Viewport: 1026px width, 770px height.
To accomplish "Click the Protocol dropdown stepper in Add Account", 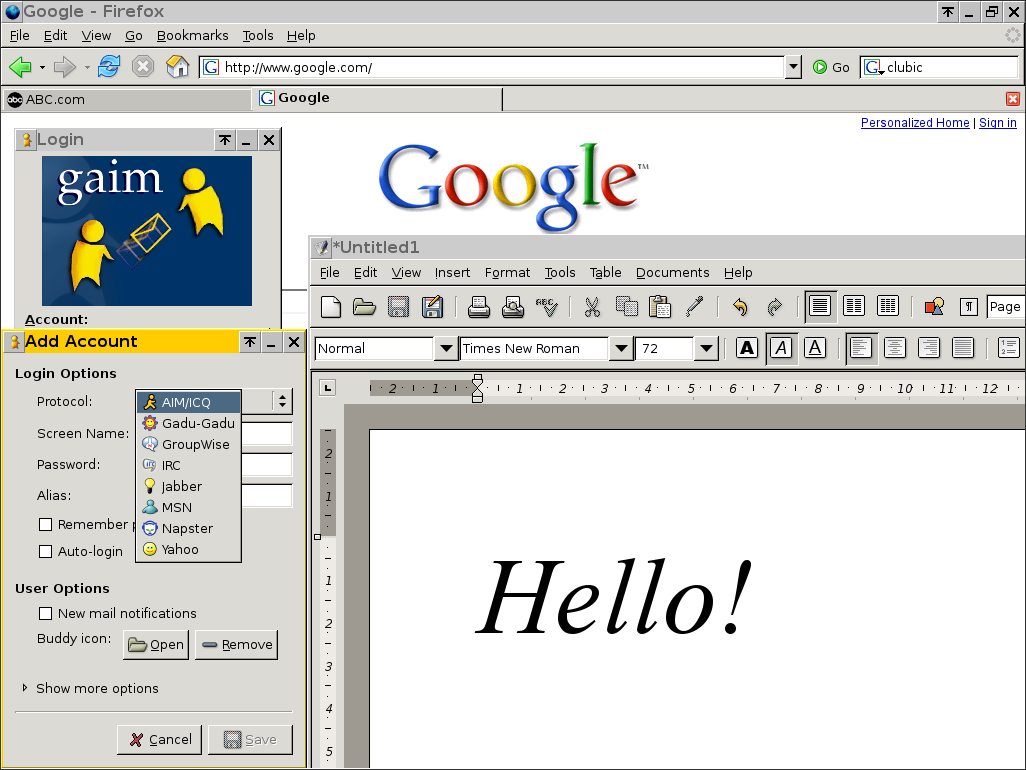I will coord(282,401).
